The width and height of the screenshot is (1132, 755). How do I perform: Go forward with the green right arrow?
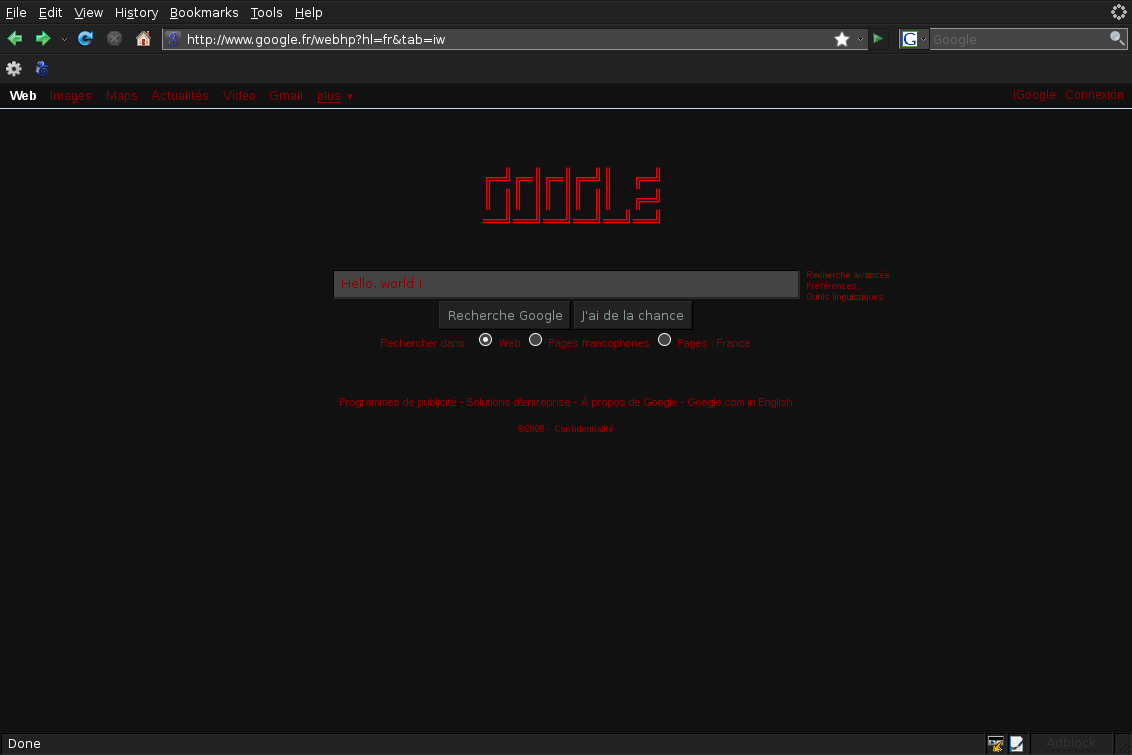pyautogui.click(x=43, y=39)
